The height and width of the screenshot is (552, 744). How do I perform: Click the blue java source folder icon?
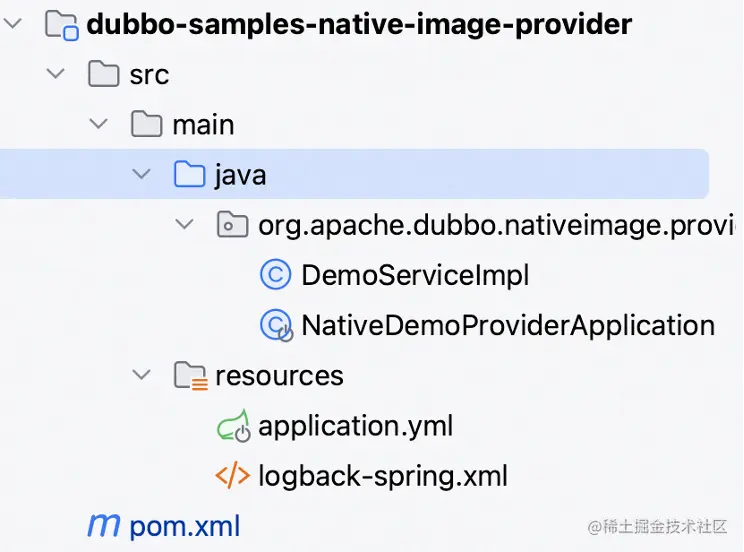coord(189,174)
